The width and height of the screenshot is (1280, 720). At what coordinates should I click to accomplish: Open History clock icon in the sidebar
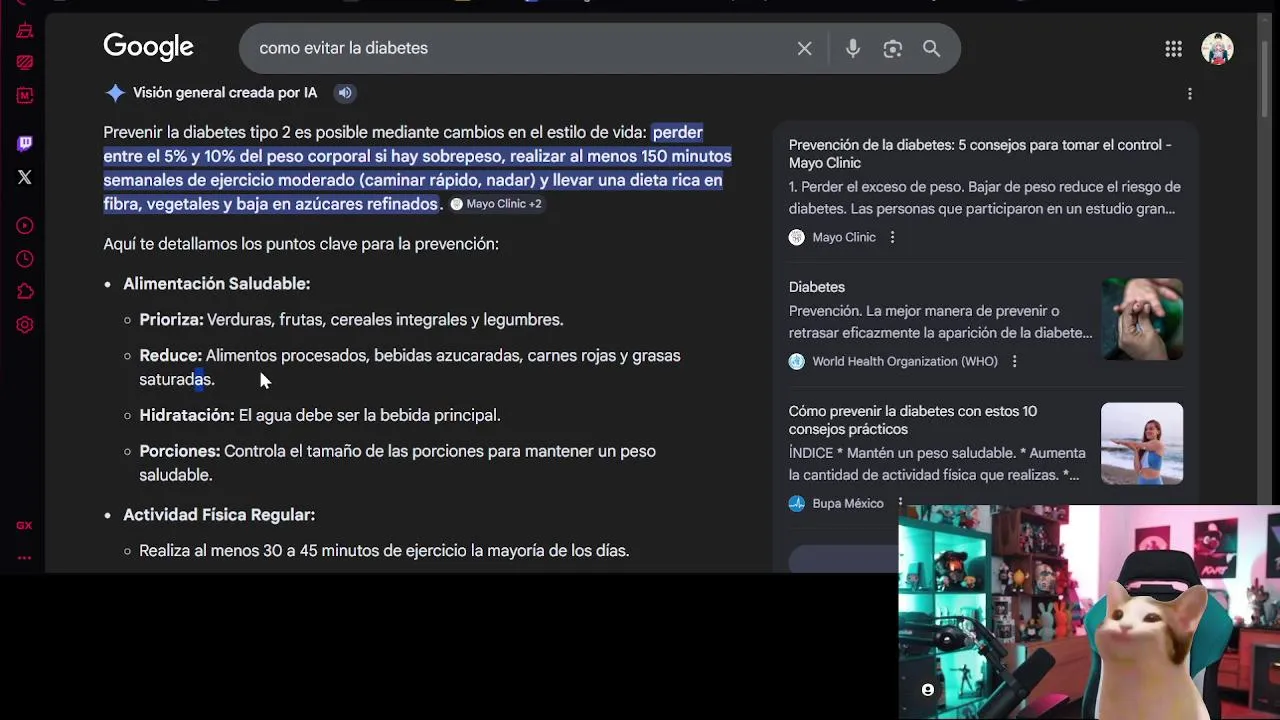tap(25, 259)
